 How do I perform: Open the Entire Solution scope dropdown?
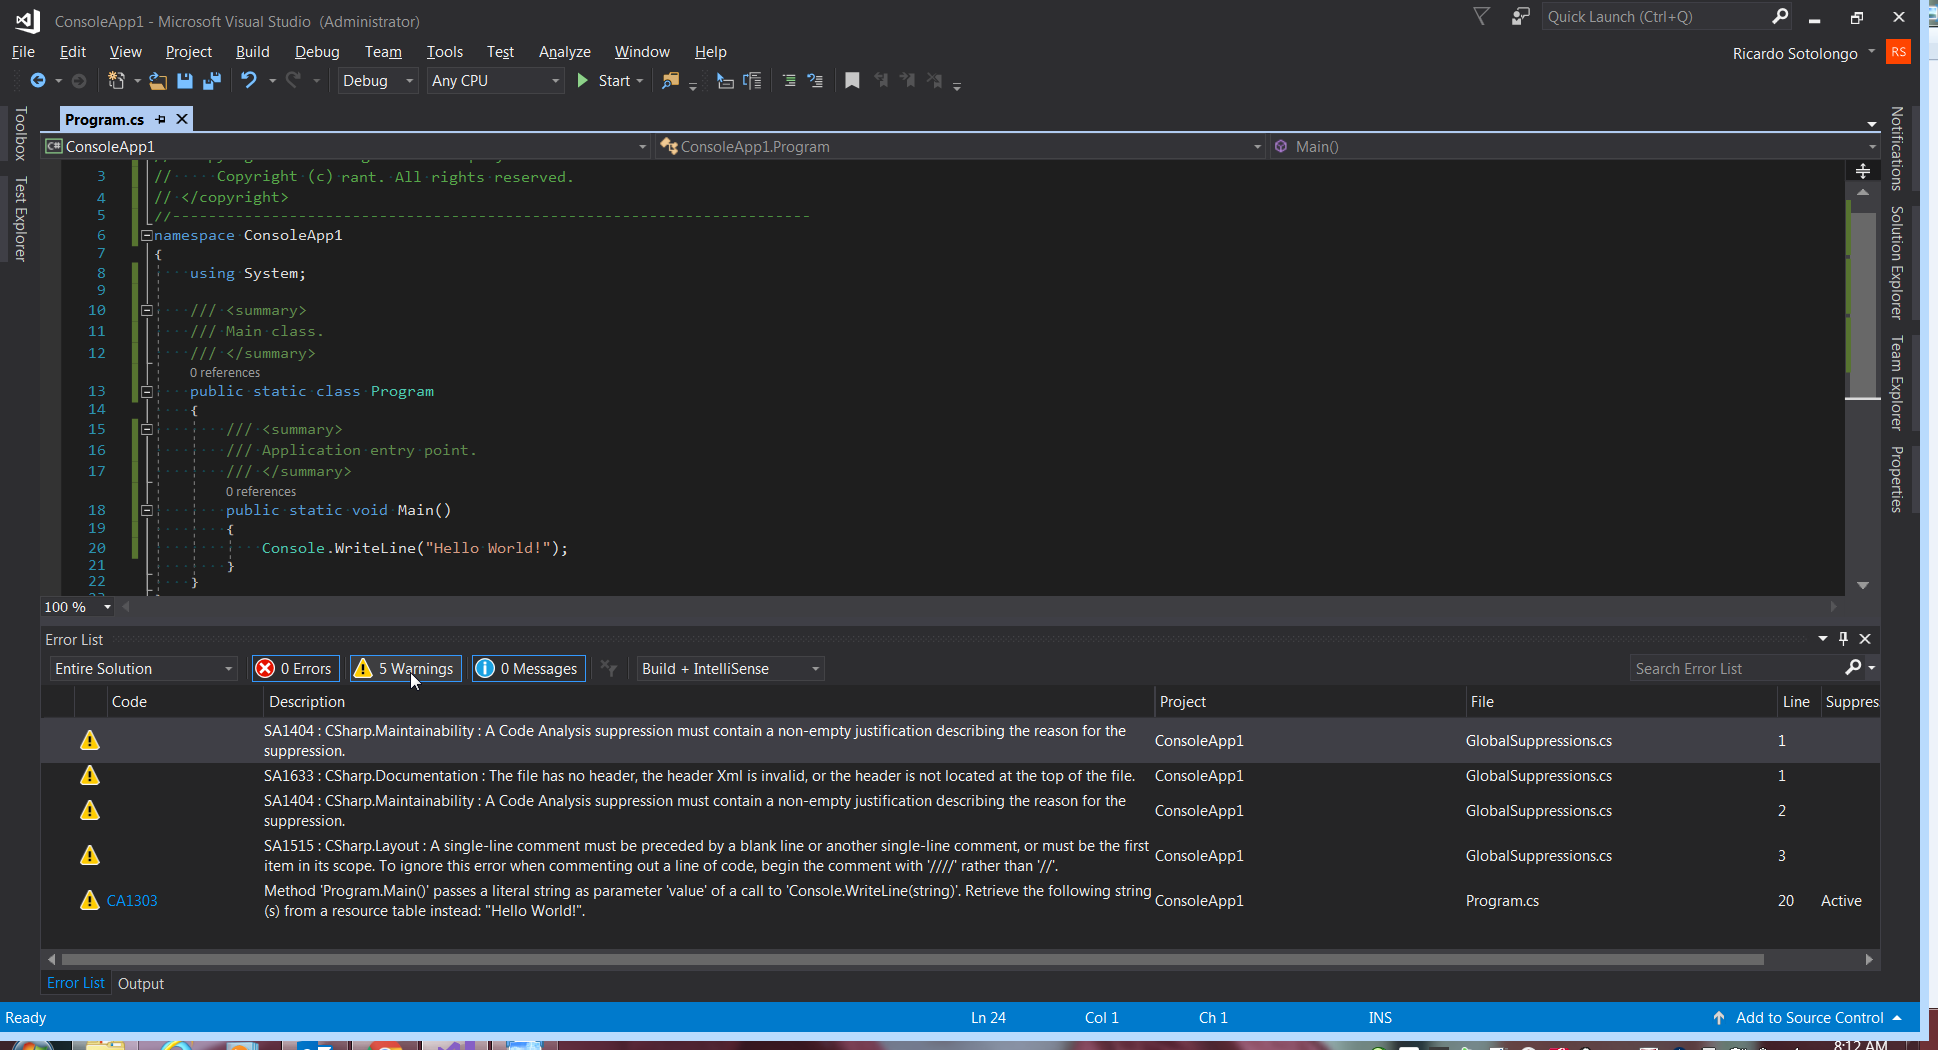tap(144, 668)
